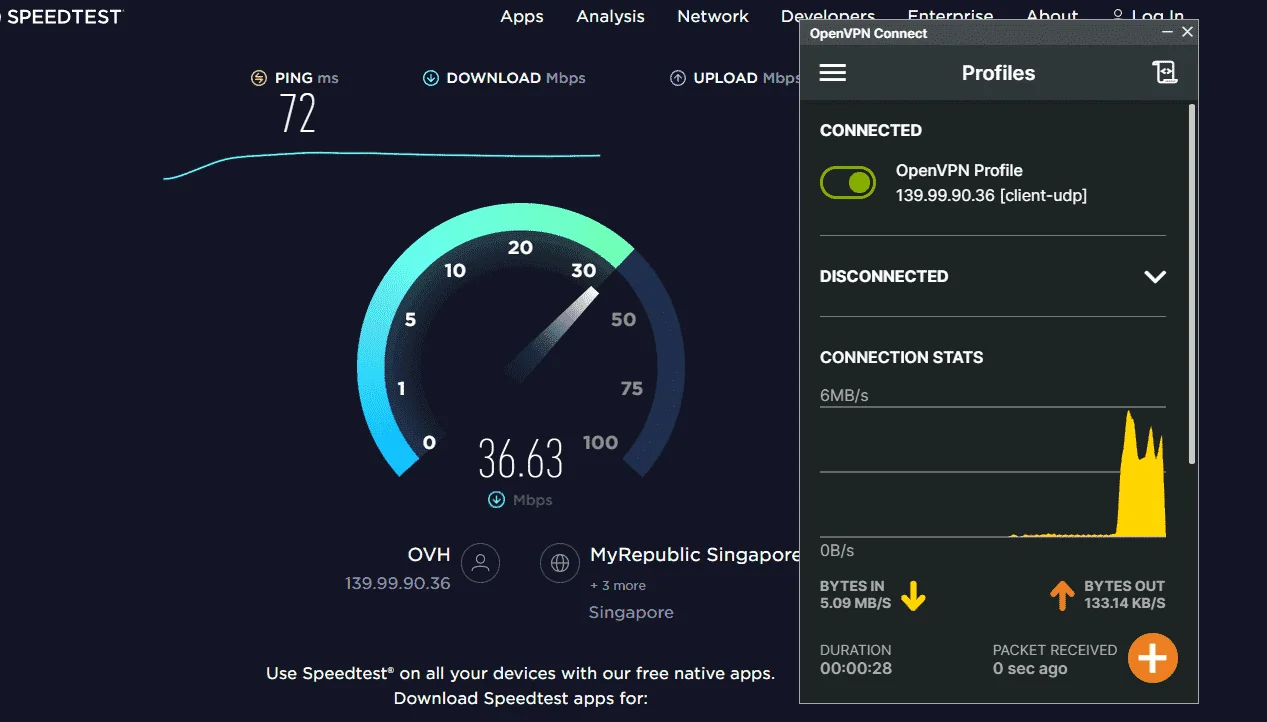The width and height of the screenshot is (1267, 722).
Task: Click the upload arrow icon by UPLOAD
Action: 678,78
